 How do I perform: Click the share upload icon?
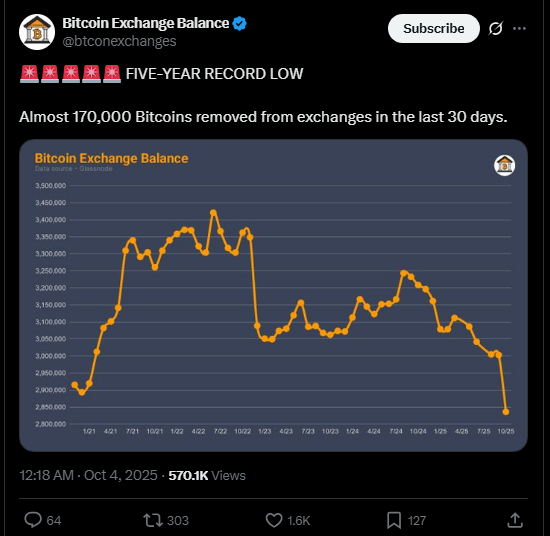[x=515, y=520]
